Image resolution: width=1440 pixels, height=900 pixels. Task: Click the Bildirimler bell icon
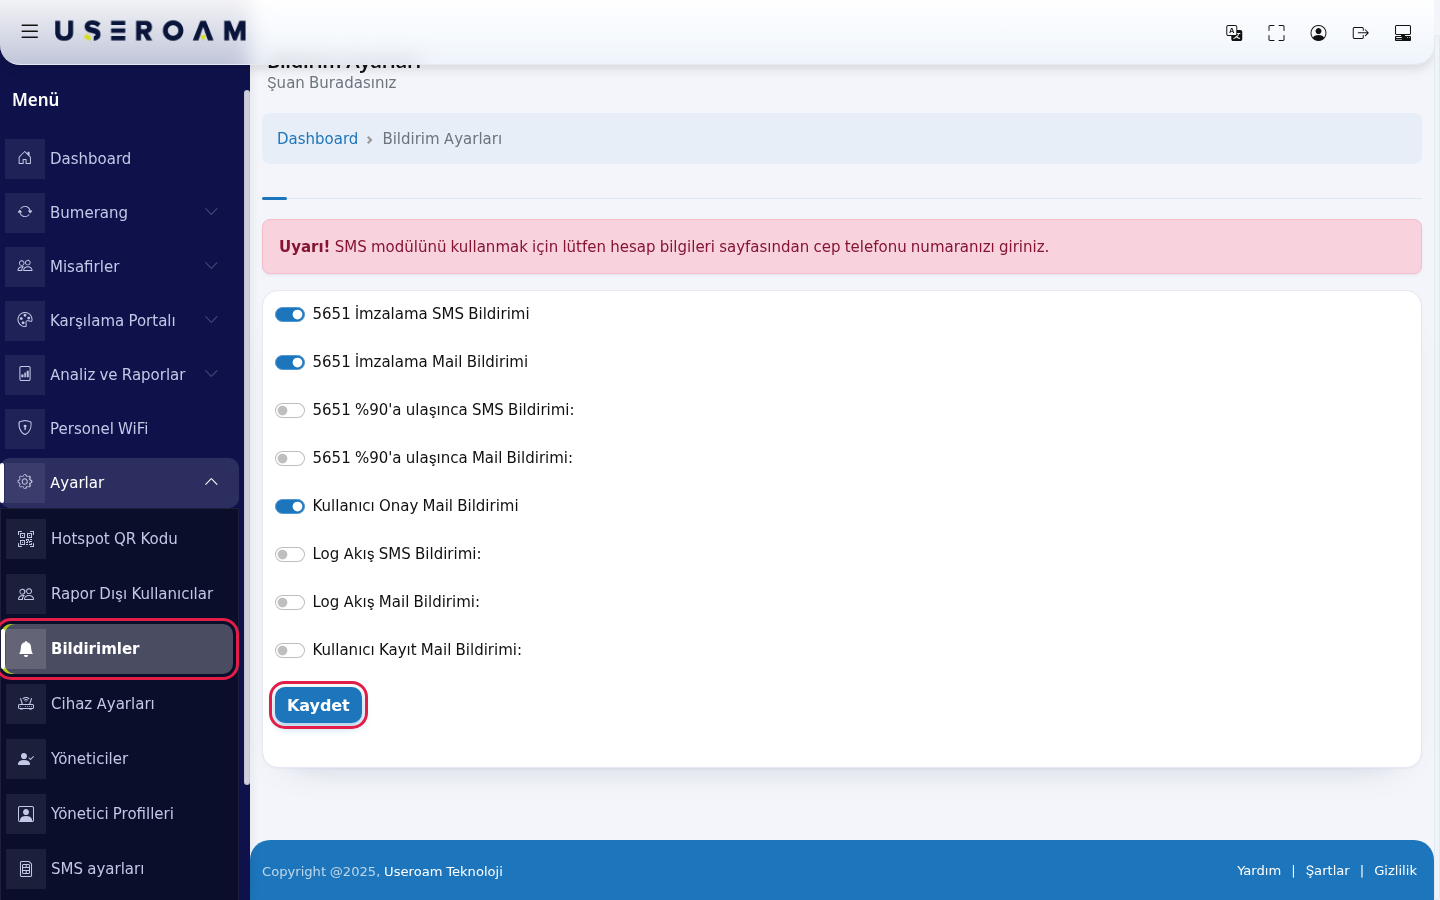click(x=26, y=649)
